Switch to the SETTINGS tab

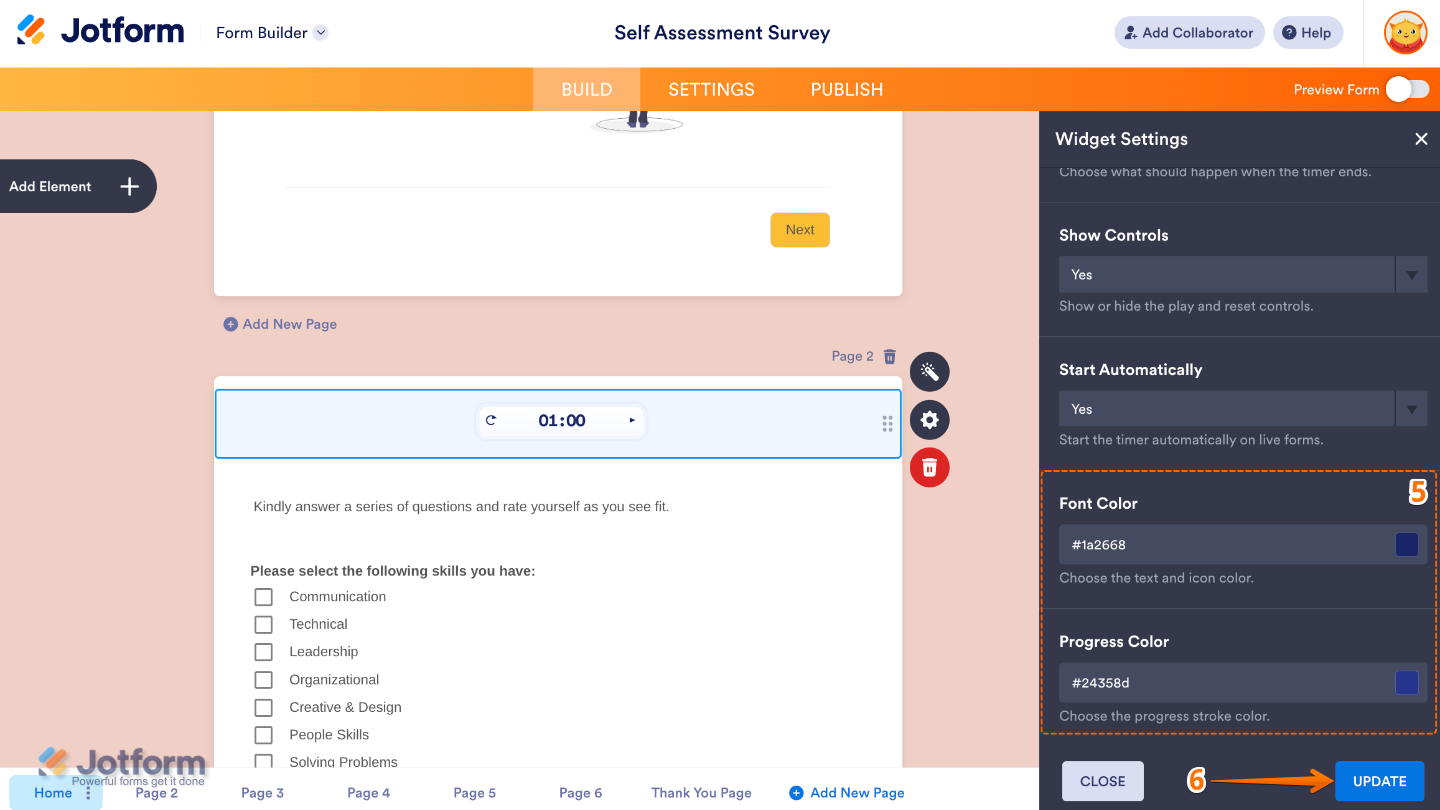(x=711, y=89)
